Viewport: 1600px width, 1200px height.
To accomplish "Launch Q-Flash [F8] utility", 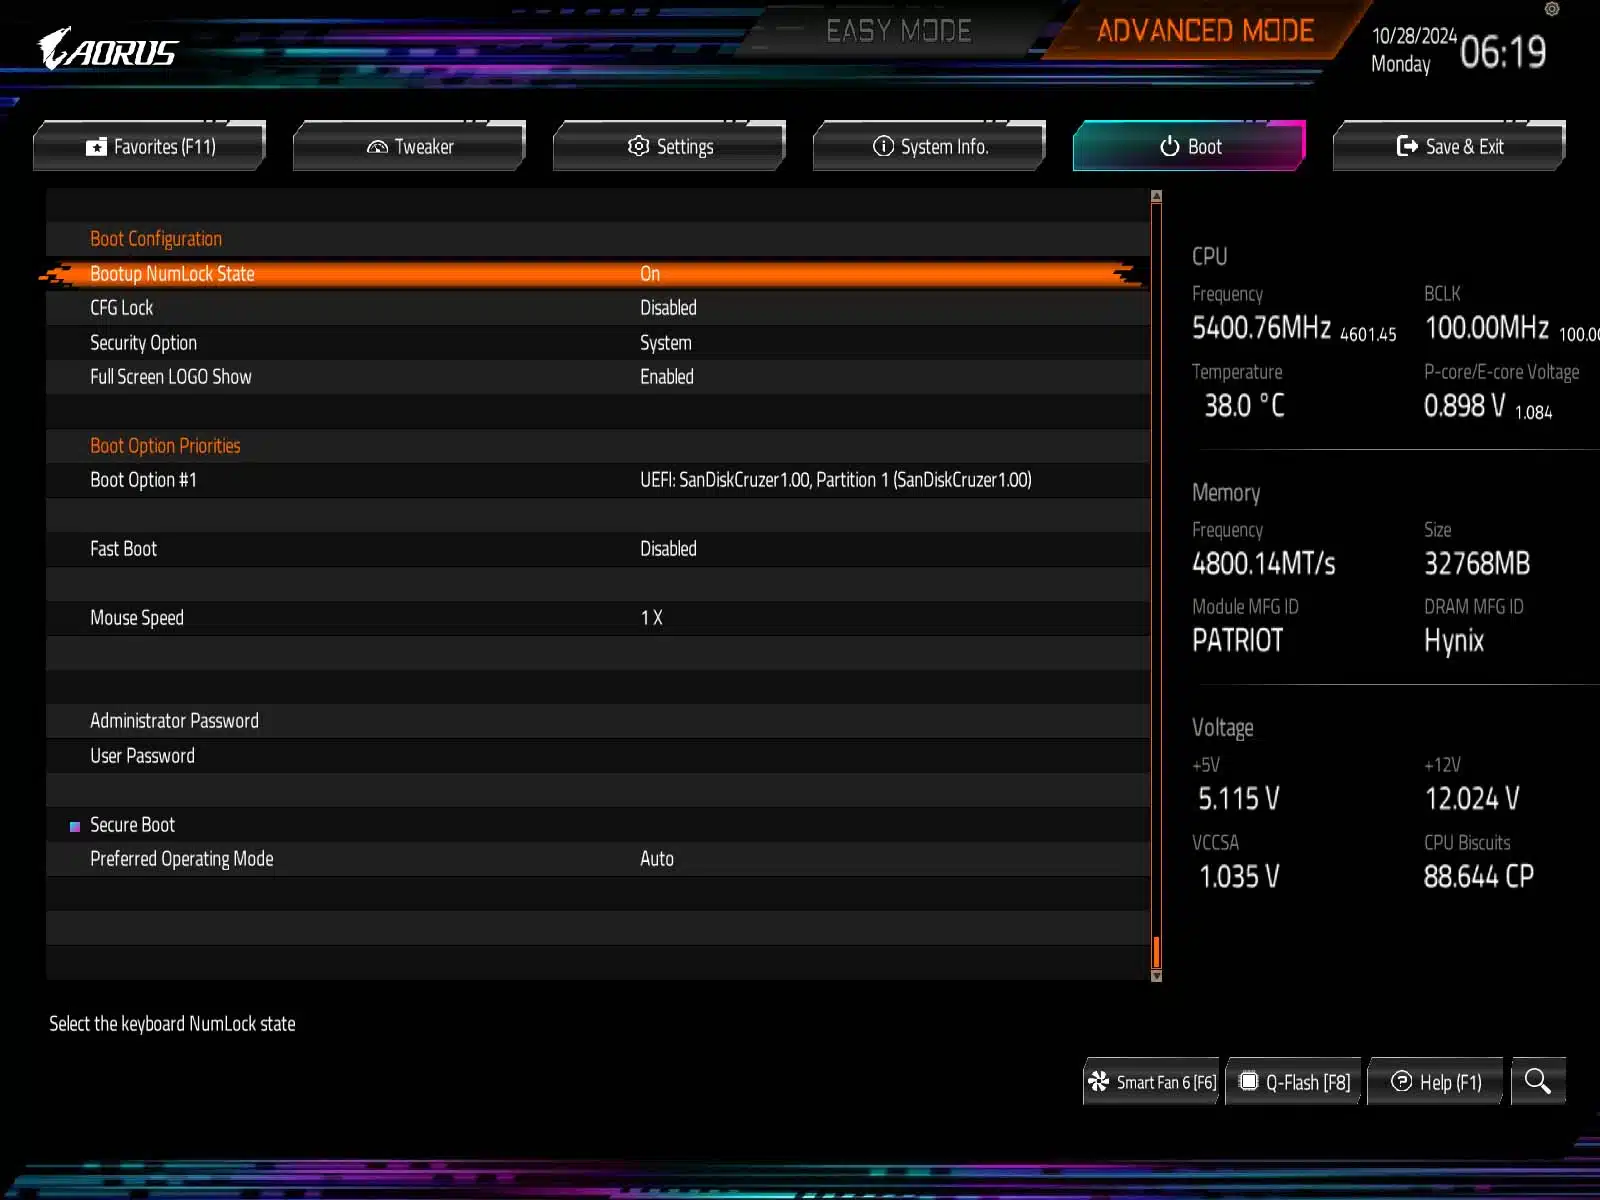I will tap(1294, 1081).
